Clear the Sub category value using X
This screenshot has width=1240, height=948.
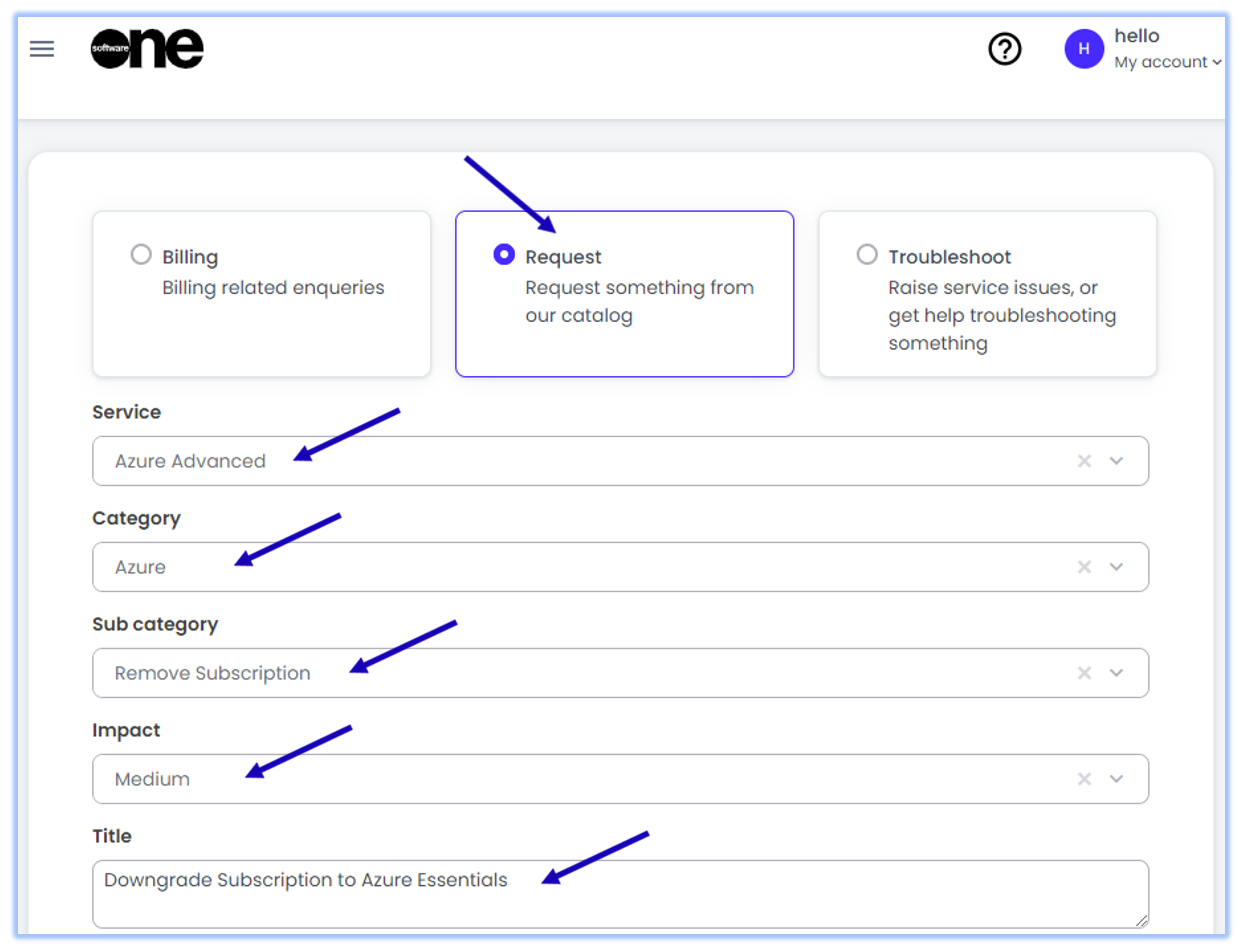point(1084,673)
